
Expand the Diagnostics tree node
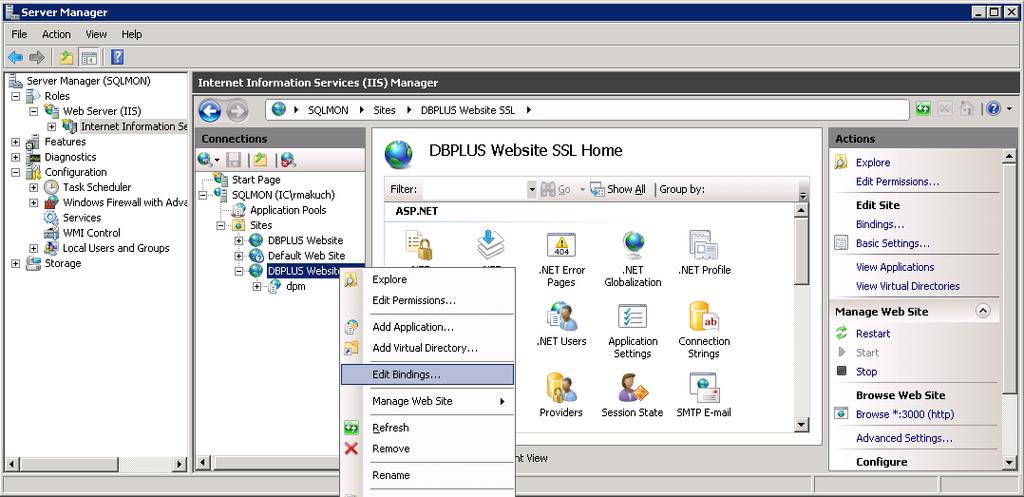click(16, 157)
